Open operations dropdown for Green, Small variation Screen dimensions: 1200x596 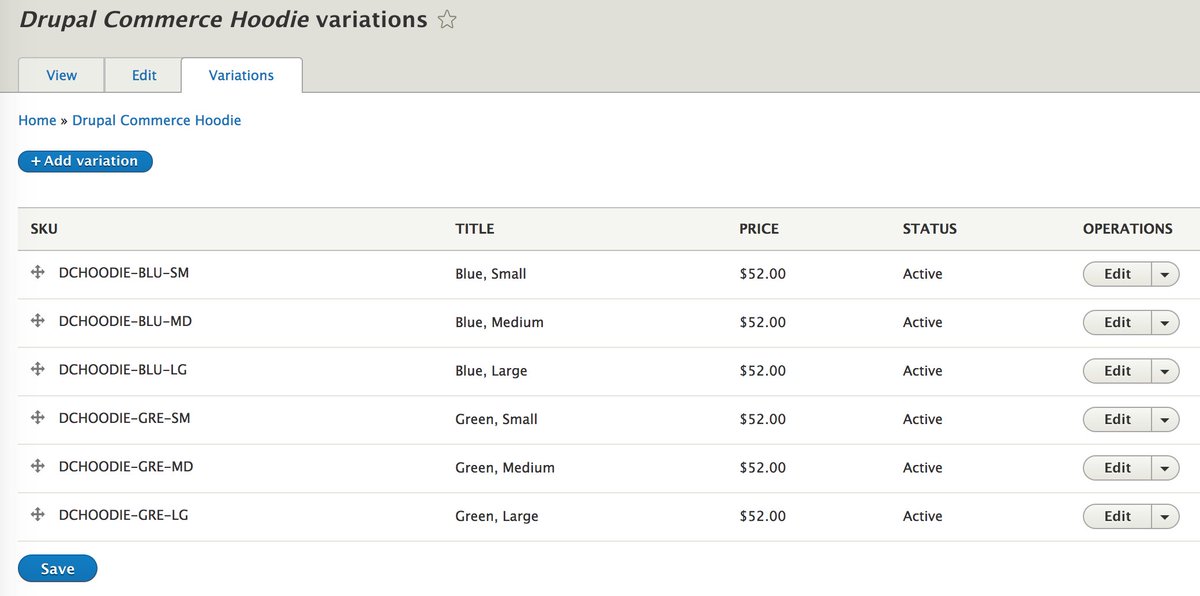pos(1165,419)
